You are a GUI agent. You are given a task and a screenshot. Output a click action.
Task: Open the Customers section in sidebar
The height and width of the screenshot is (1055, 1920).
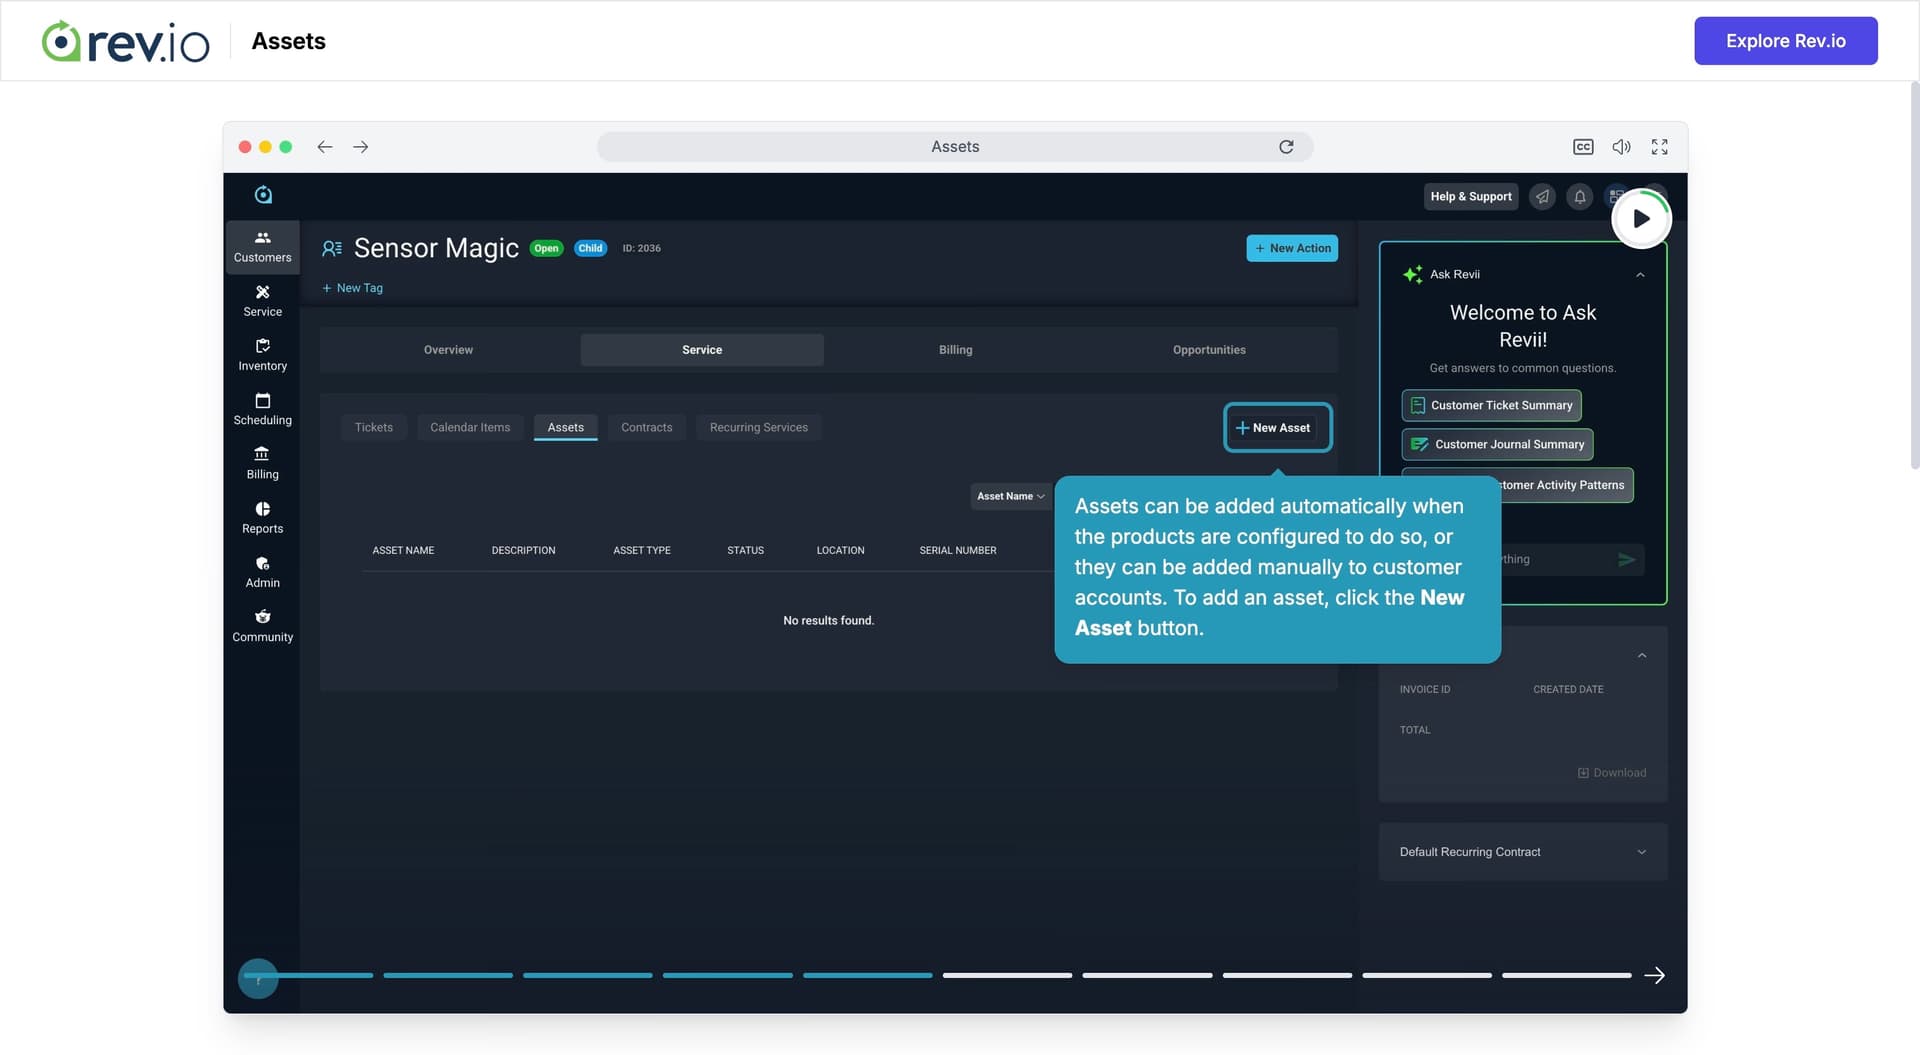(262, 245)
